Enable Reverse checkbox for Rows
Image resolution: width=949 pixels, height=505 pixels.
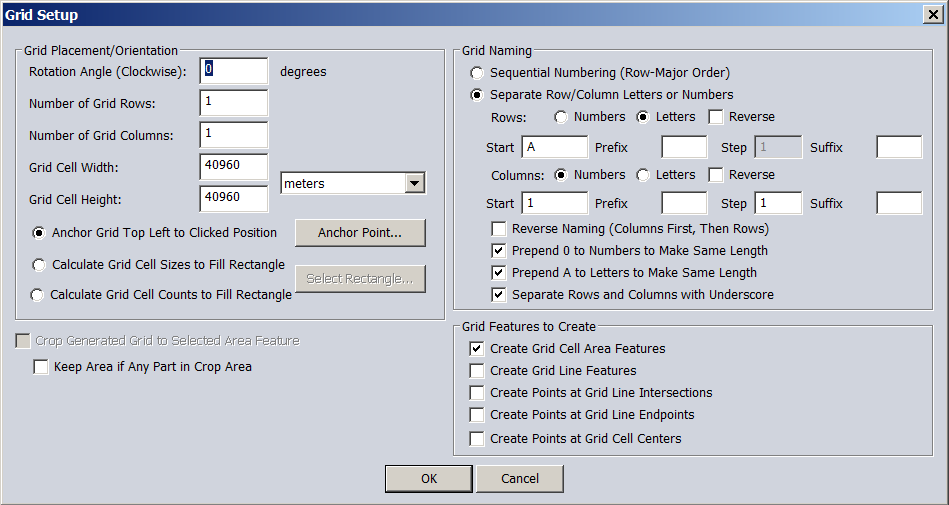716,117
